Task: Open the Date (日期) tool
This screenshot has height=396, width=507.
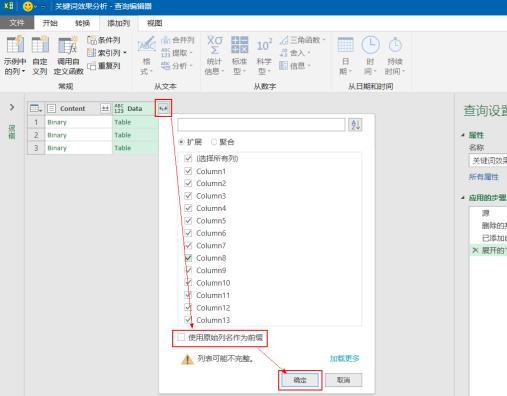Action: (x=345, y=55)
